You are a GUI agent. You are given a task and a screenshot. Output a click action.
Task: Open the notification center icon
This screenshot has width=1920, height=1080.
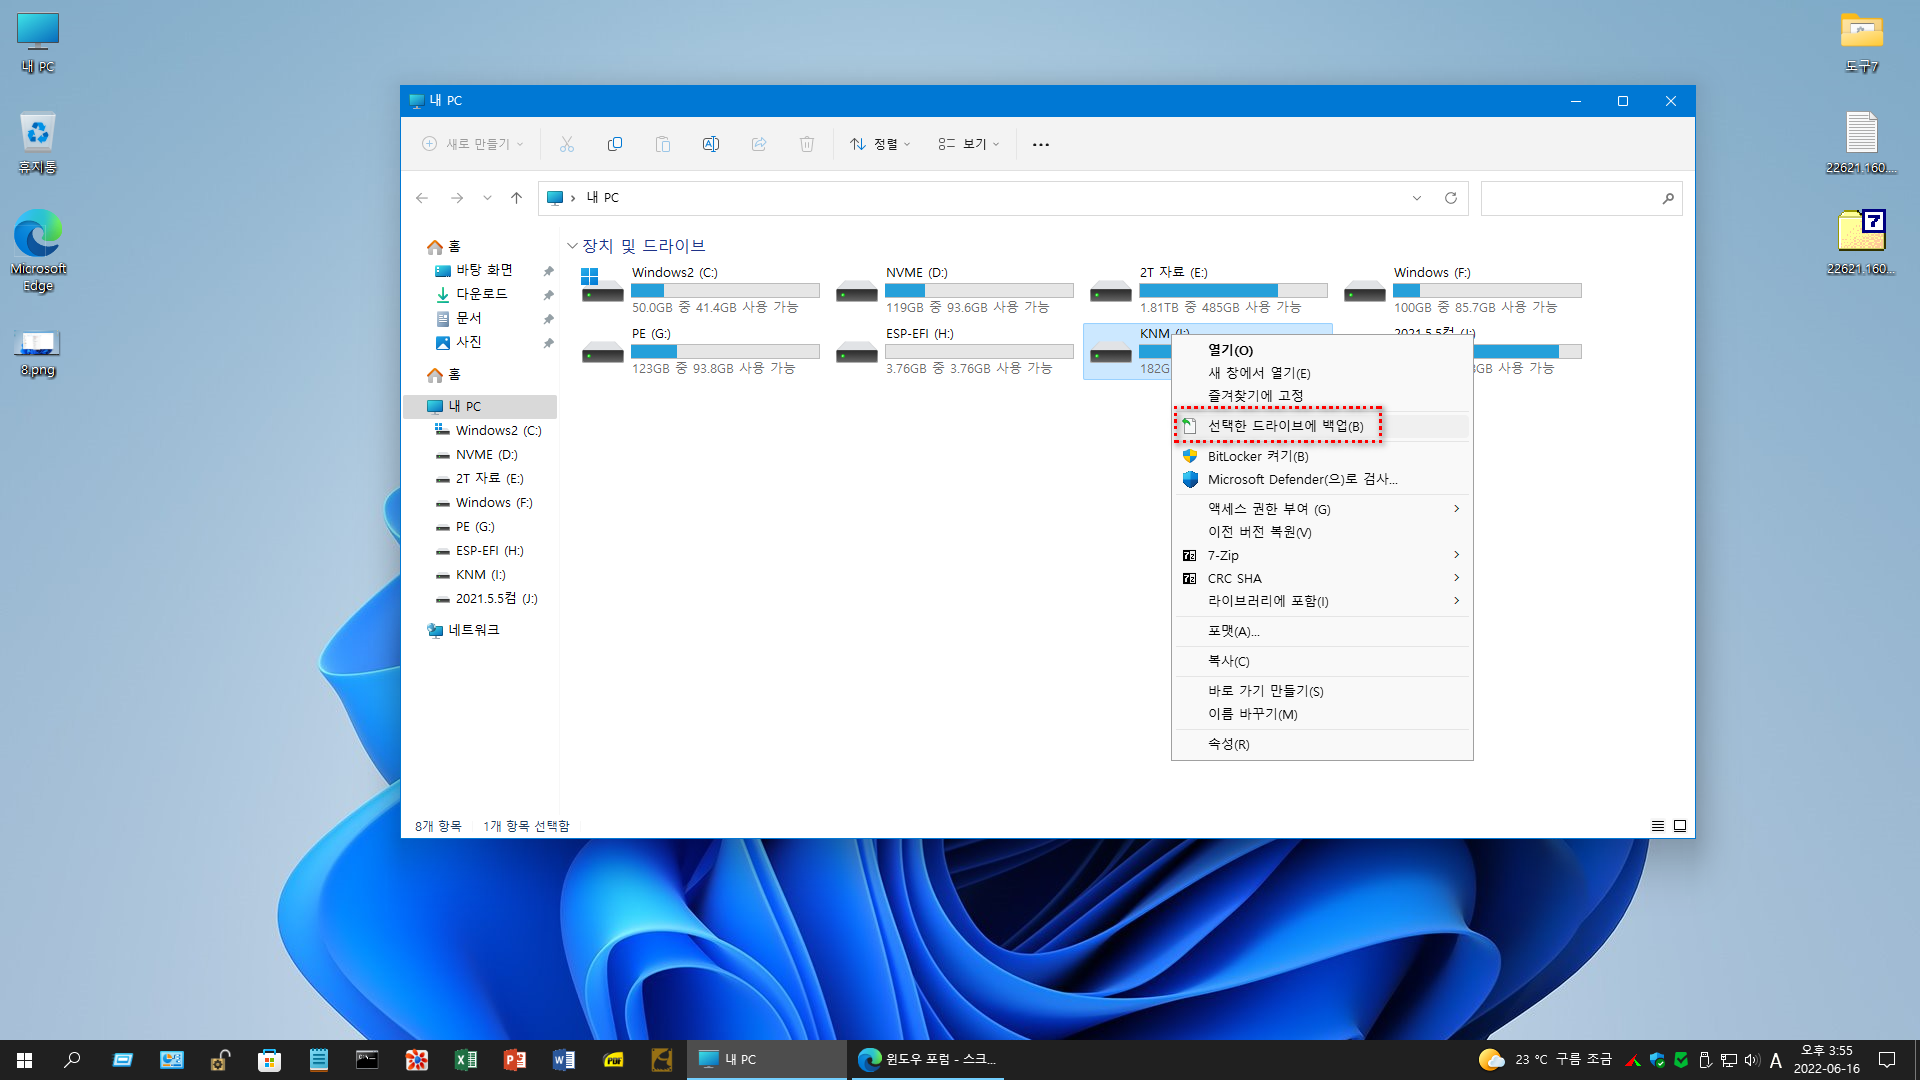click(x=1887, y=1060)
